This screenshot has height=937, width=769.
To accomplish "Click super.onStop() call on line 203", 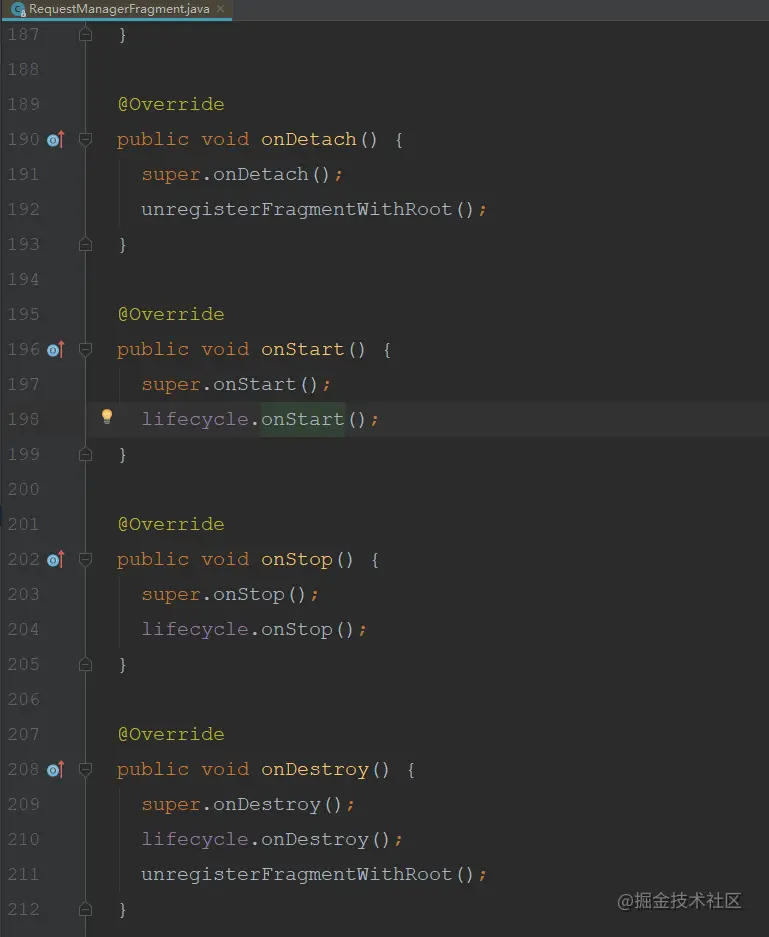I will click(x=230, y=595).
